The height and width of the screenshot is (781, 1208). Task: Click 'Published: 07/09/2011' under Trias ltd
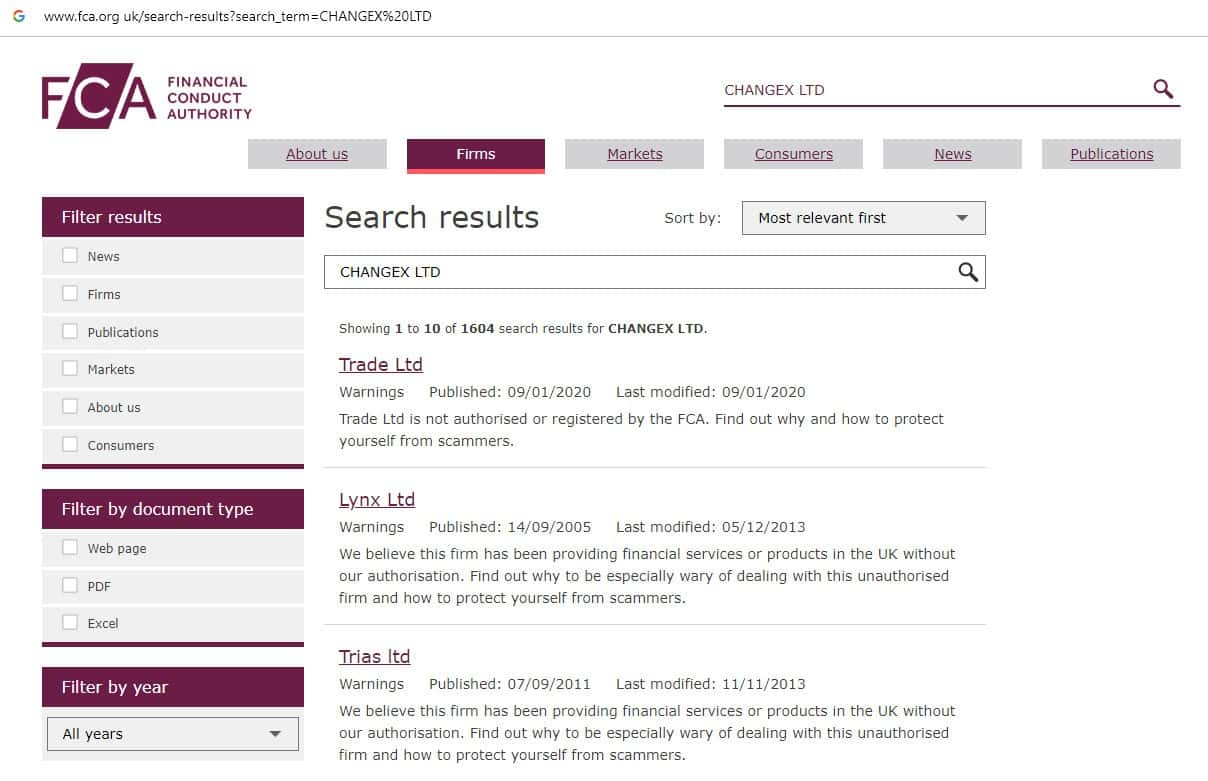click(510, 684)
